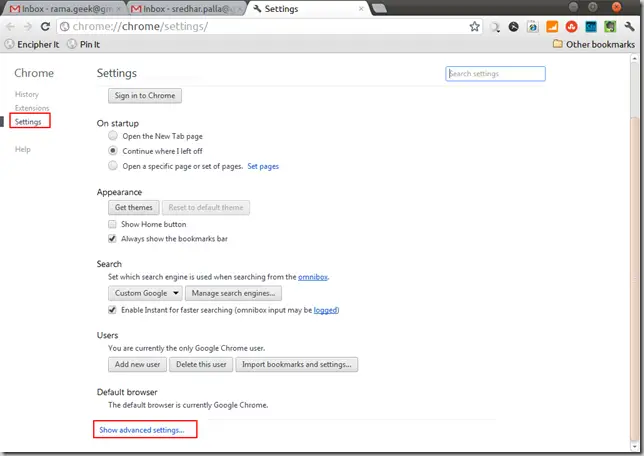The width and height of the screenshot is (644, 456).
Task: Click the red StumbleUpon extension icon
Action: [x=571, y=27]
